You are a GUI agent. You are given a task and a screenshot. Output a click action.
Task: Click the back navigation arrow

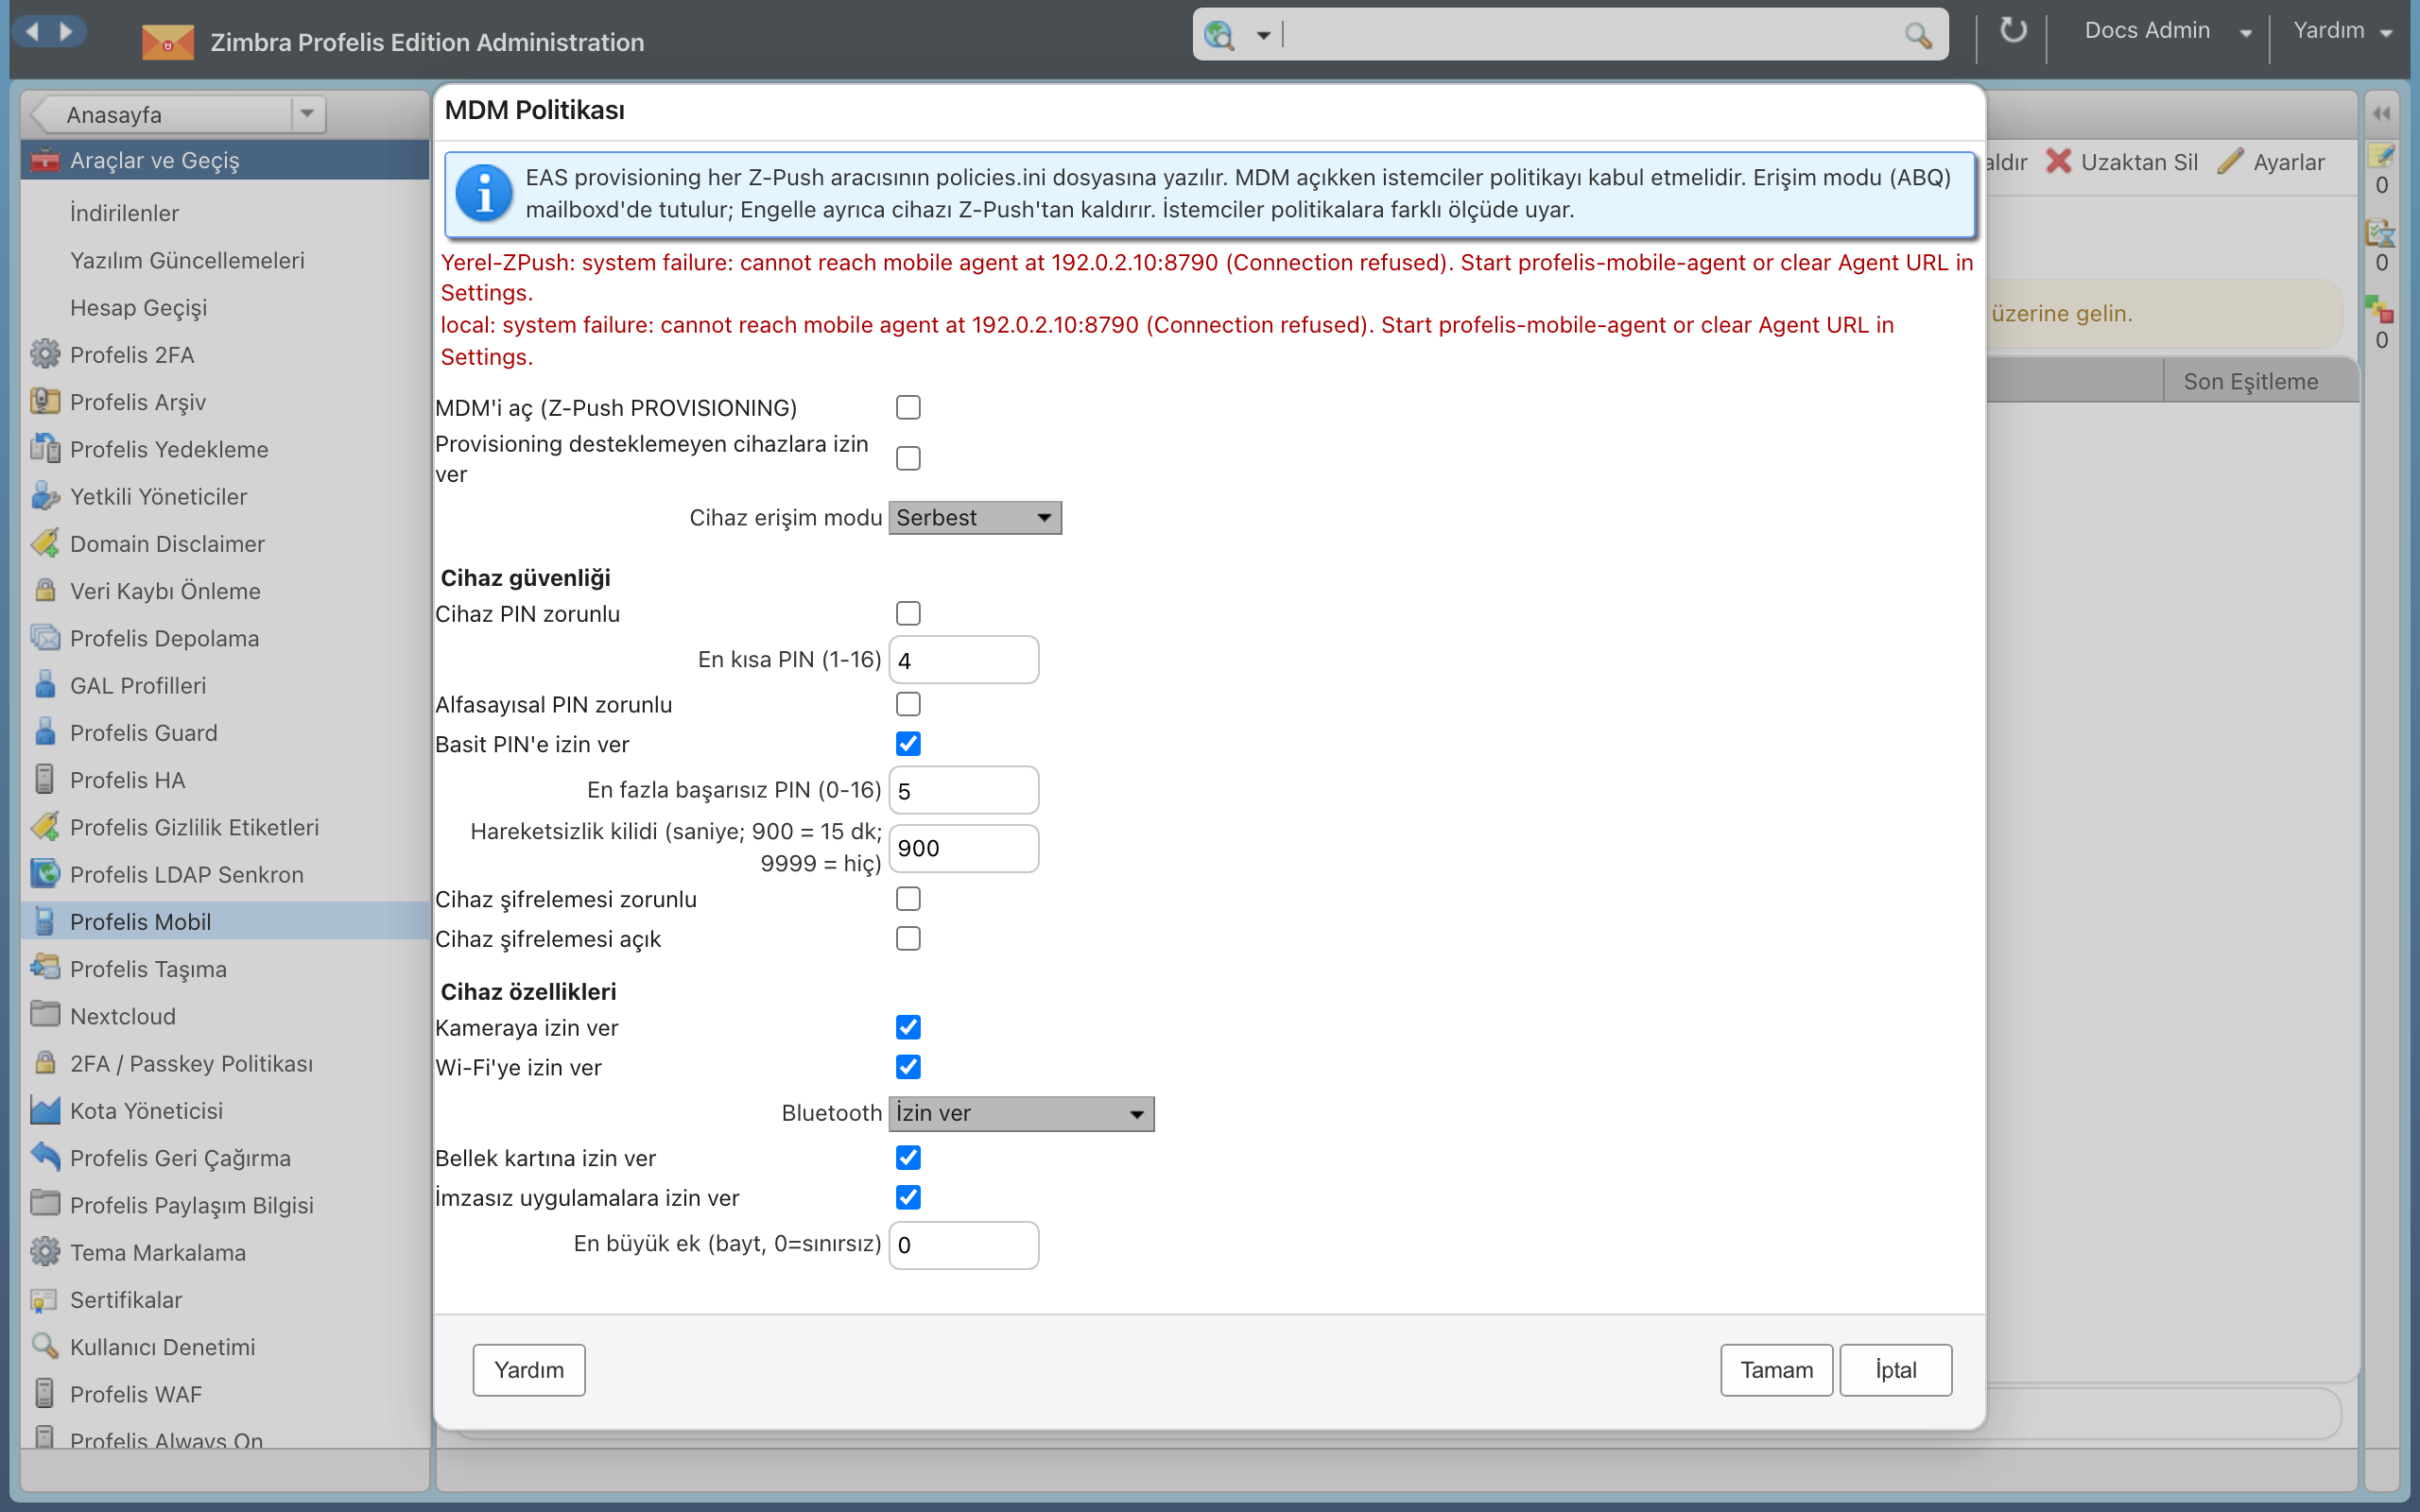(33, 31)
